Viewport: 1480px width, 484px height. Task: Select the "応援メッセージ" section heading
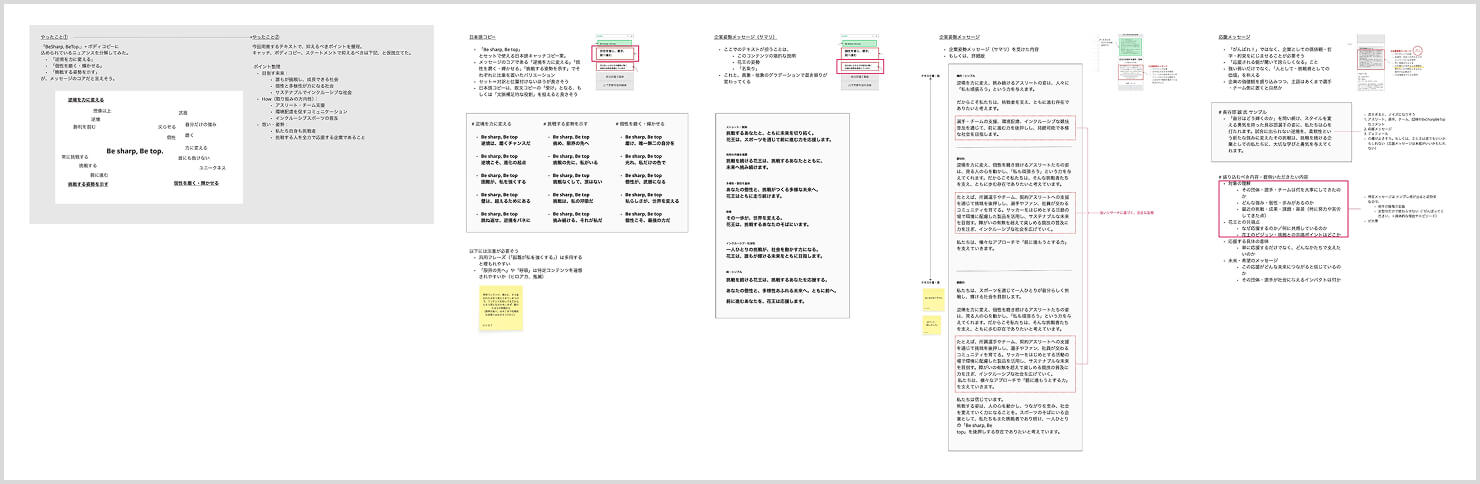(x=1232, y=37)
